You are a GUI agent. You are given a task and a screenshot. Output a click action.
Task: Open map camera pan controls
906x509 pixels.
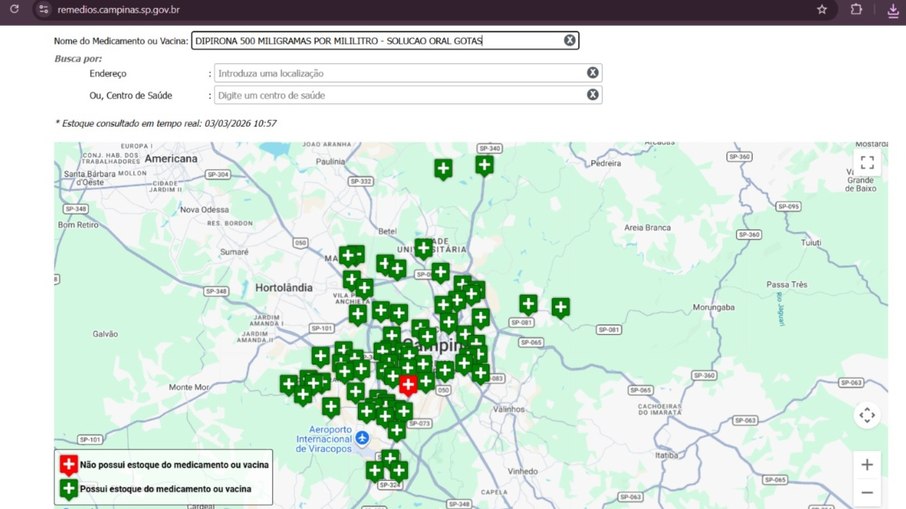pyautogui.click(x=867, y=415)
